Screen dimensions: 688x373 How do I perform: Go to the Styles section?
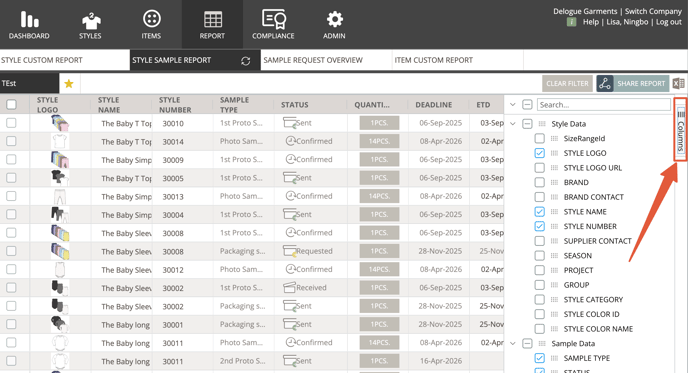point(90,25)
